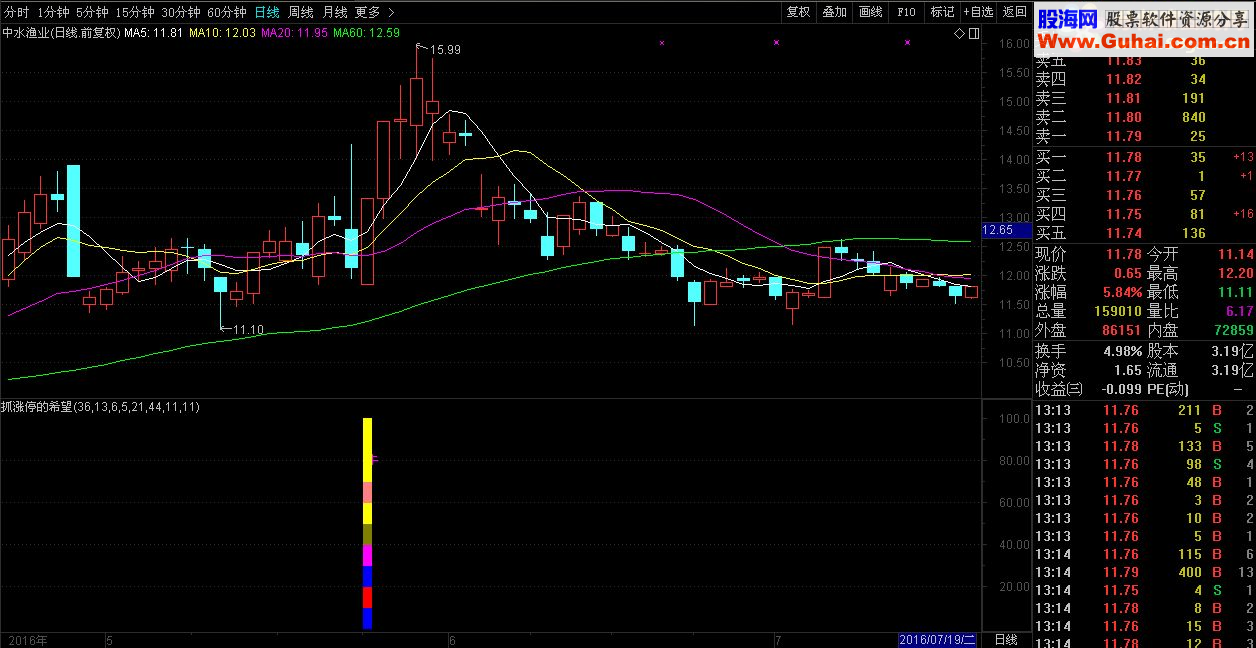Click the 内盘 72859 value
The image size is (1256, 648).
[1234, 331]
